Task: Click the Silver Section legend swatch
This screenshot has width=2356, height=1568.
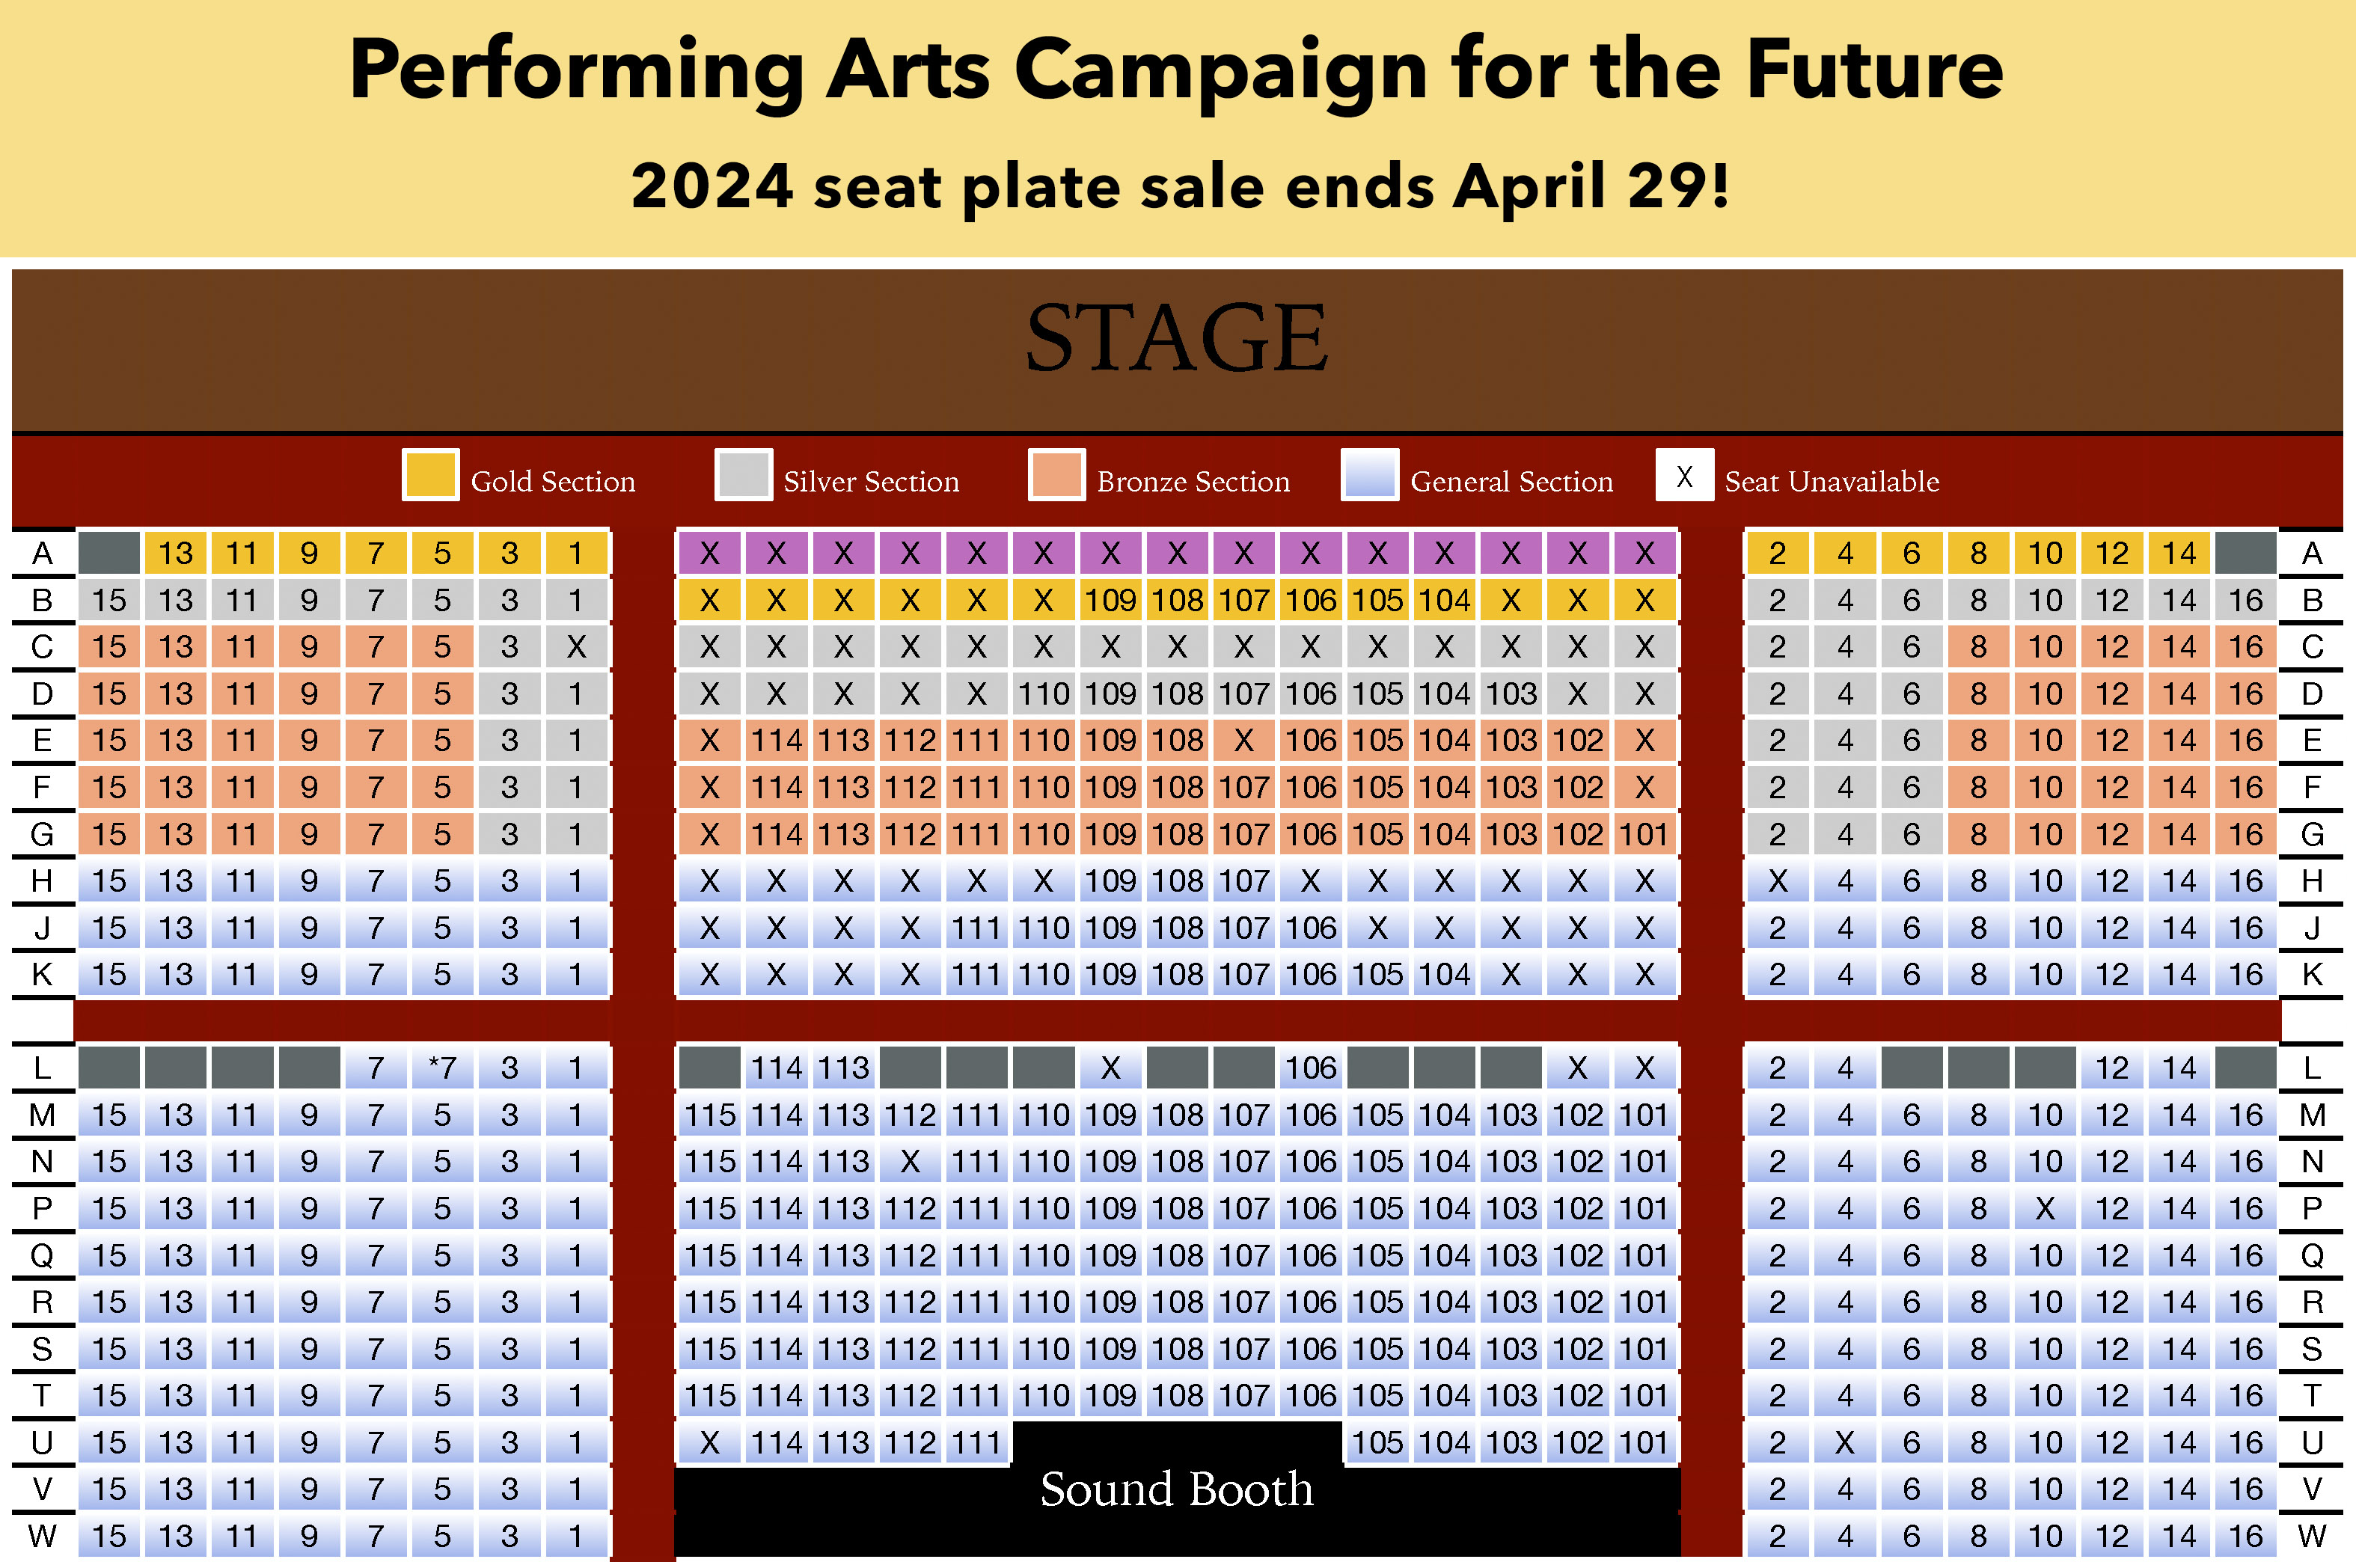Action: coord(743,474)
